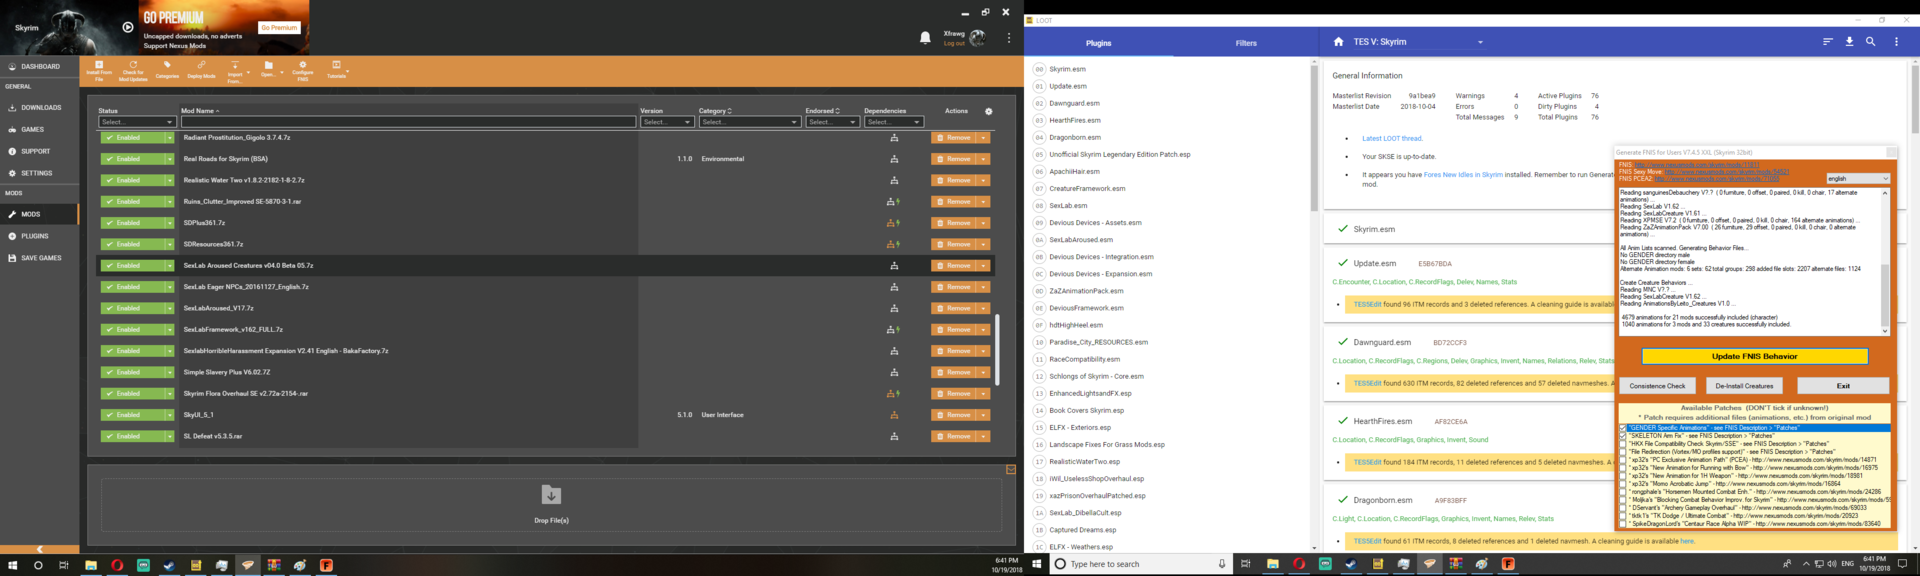This screenshot has height=576, width=1920.
Task: Click LOOT home icon beside TES V: Skyrim
Action: coord(1338,42)
